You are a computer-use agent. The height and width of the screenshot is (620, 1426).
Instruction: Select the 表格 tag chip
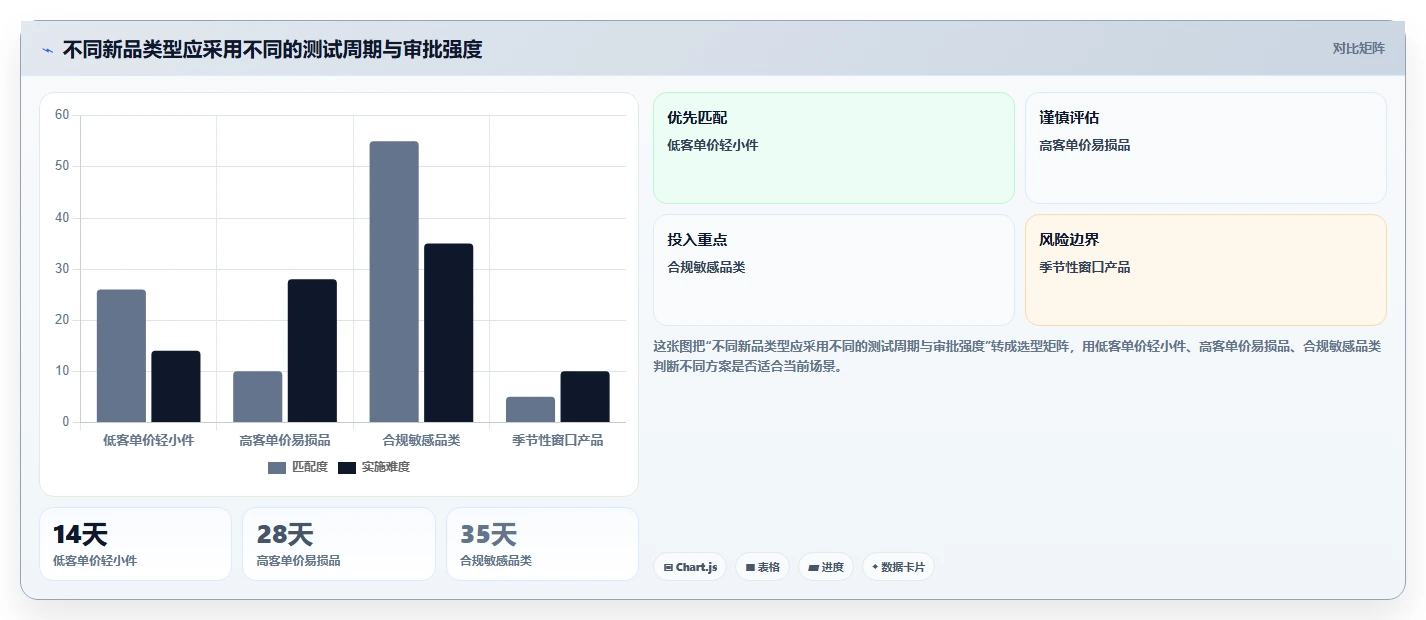[762, 567]
